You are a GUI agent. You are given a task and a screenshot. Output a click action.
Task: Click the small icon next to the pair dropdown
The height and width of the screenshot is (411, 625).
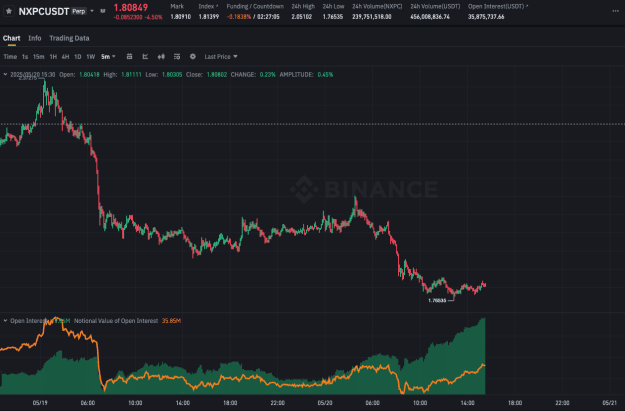(x=103, y=11)
